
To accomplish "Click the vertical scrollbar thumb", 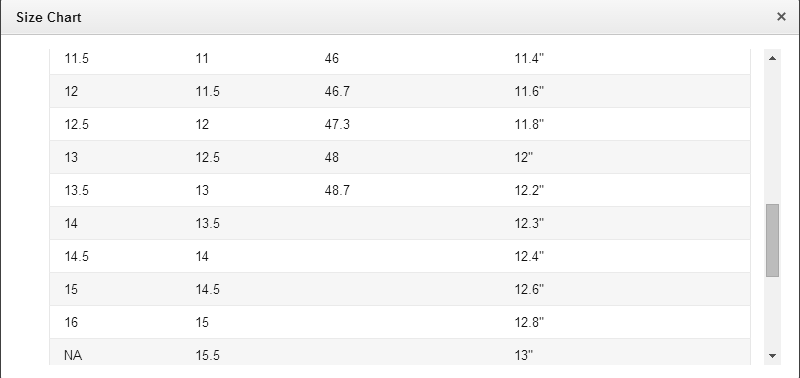I will tap(772, 240).
